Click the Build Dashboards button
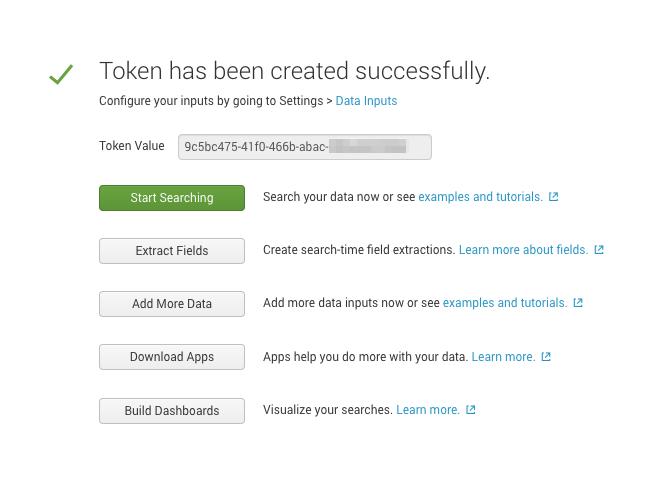The image size is (659, 484). click(172, 411)
